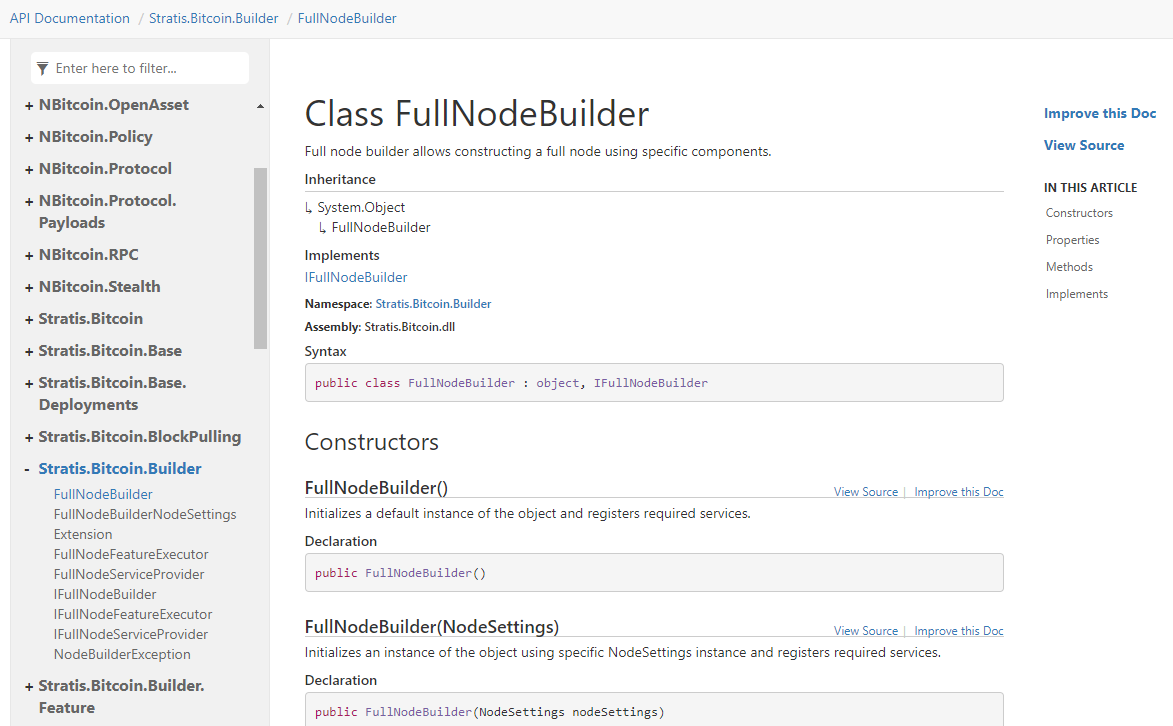1173x726 pixels.
Task: Expand the NBitcoin.Stealth namespace
Action: (28, 288)
